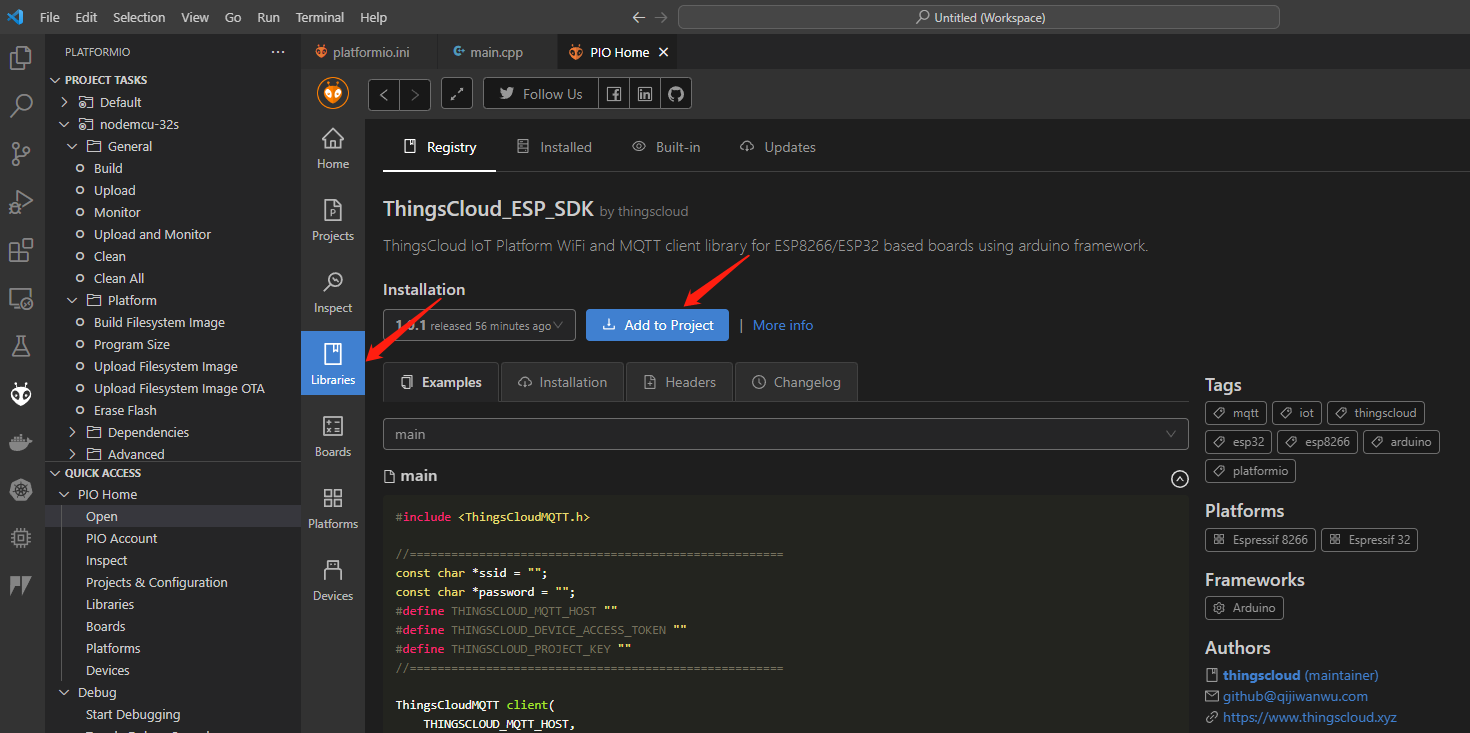The width and height of the screenshot is (1470, 733).
Task: Click the Follow Us Twitter button
Action: tap(541, 94)
